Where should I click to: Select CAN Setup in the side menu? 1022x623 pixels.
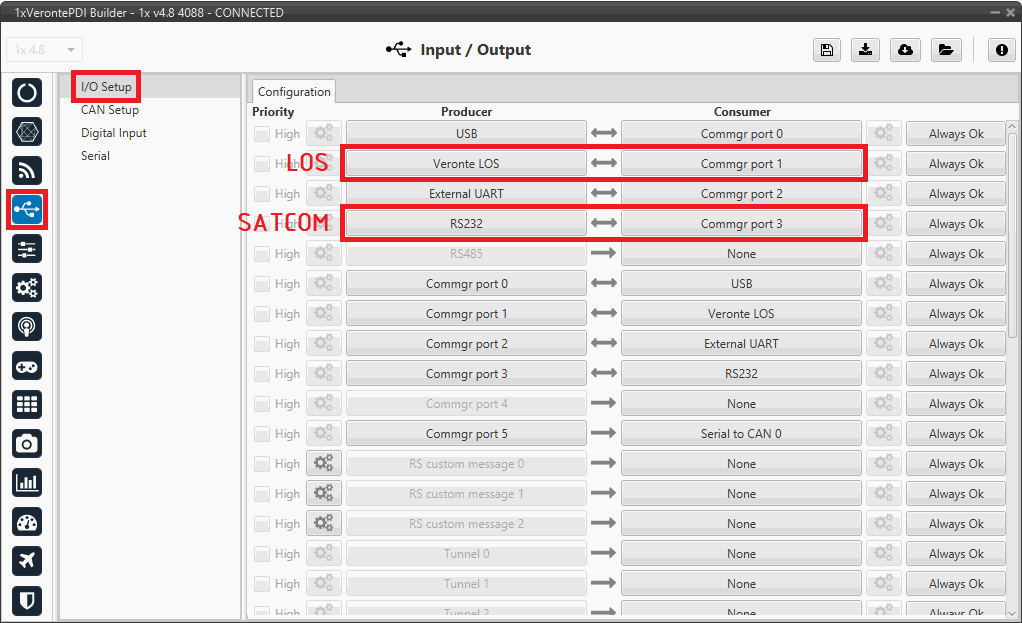coord(110,110)
